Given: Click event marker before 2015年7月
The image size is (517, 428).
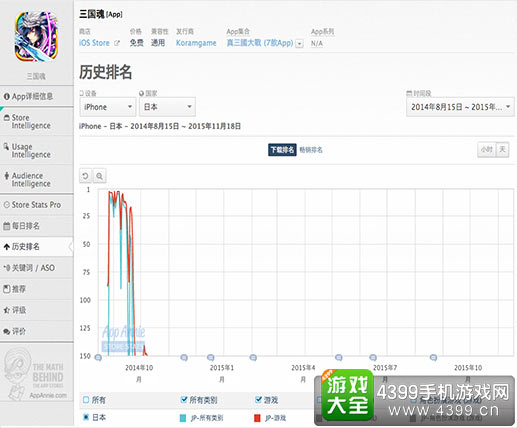Looking at the screenshot, I should pos(373,358).
